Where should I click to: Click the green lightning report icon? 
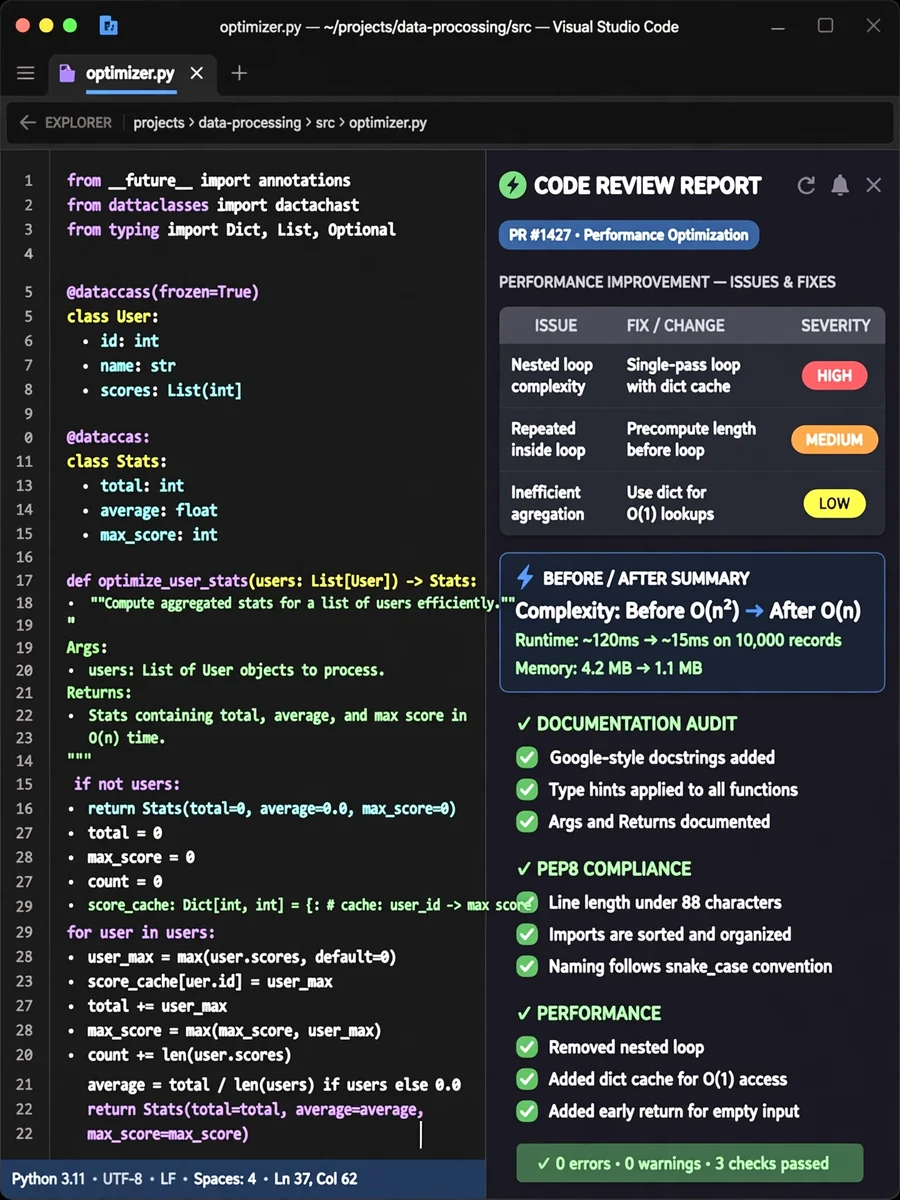pyautogui.click(x=512, y=185)
